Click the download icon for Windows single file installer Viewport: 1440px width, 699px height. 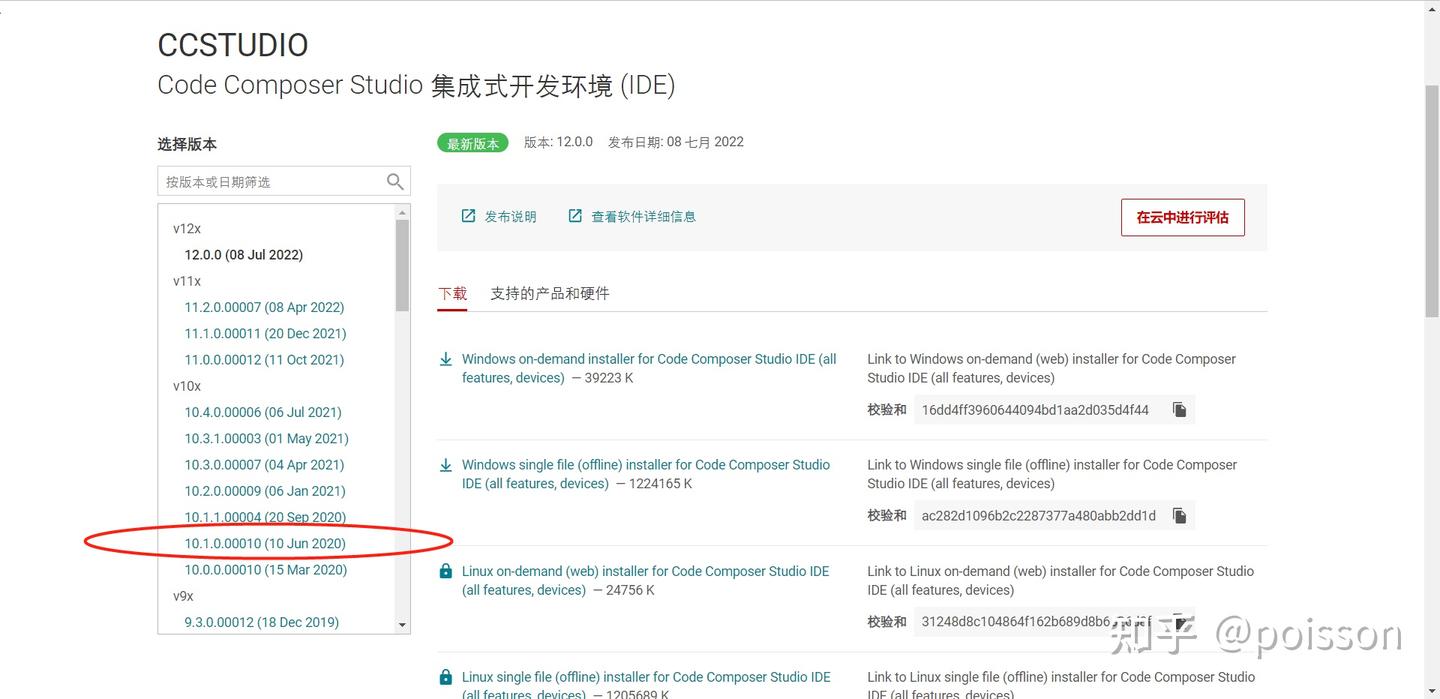(x=446, y=464)
